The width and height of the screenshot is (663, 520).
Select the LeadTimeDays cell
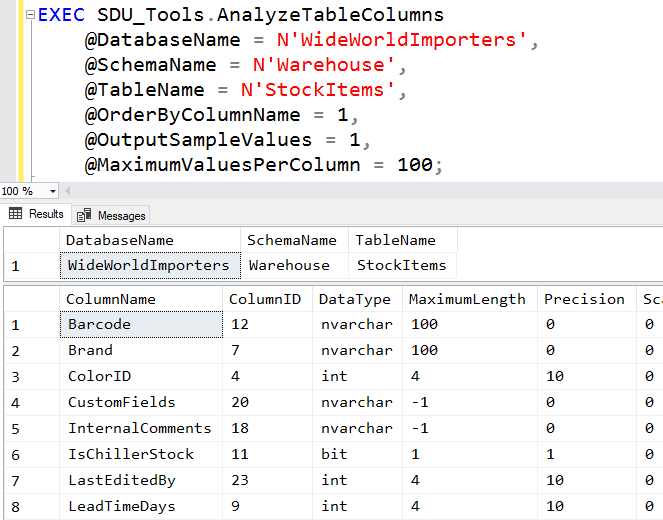(x=141, y=506)
